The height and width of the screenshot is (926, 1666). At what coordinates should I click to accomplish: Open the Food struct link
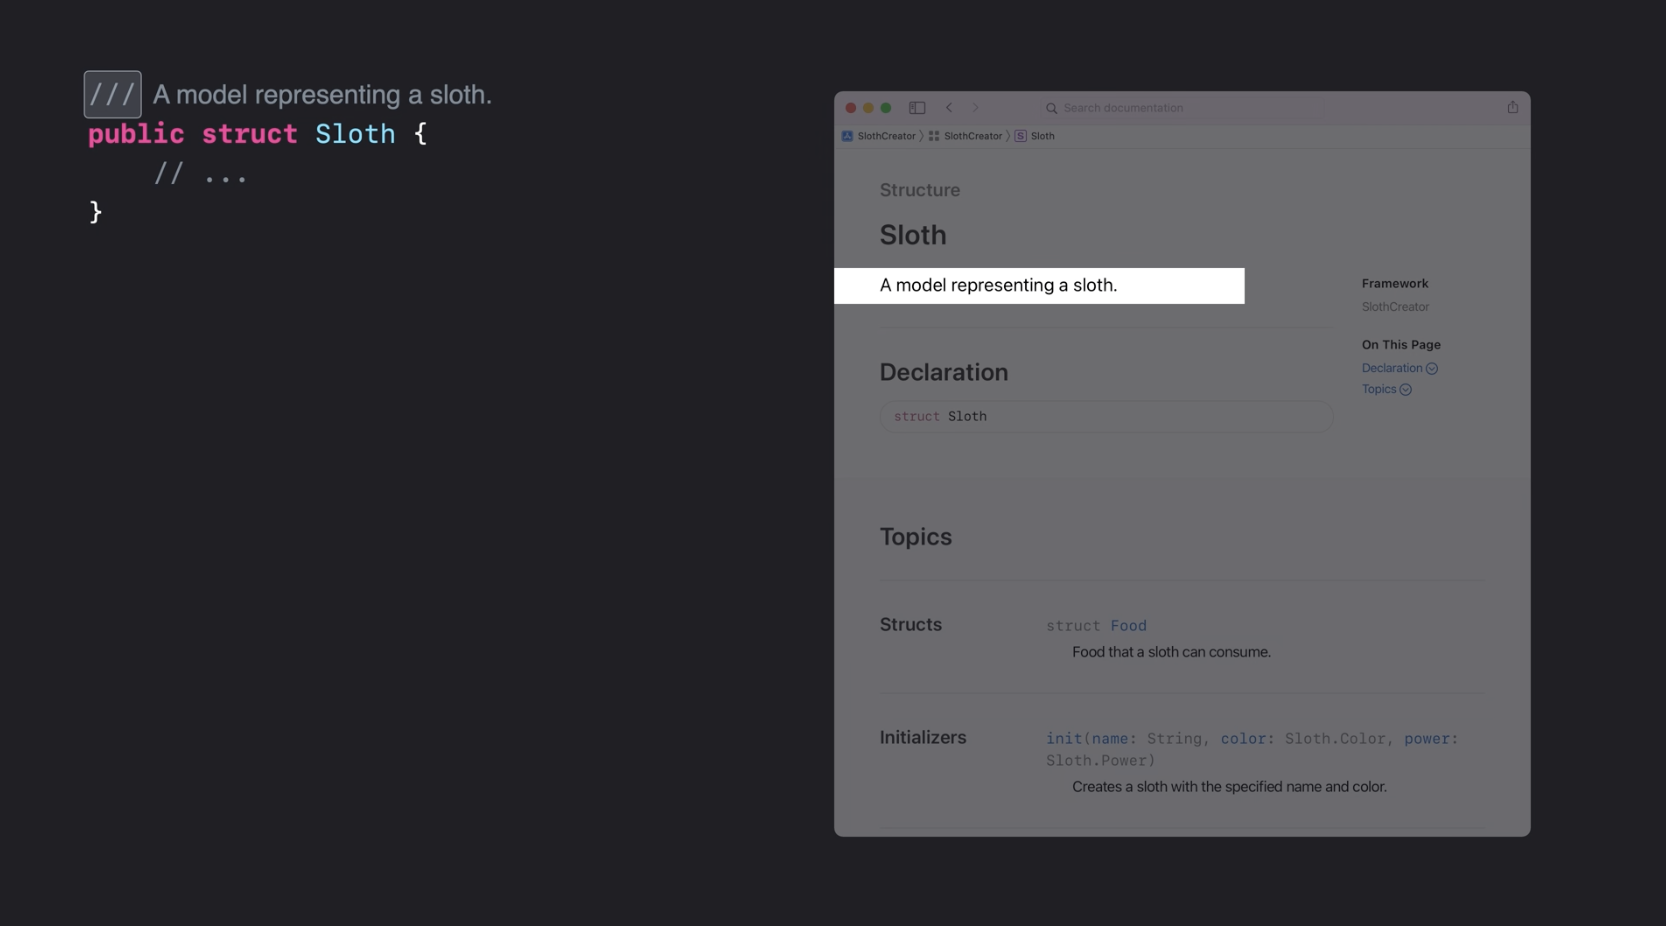pos(1128,626)
